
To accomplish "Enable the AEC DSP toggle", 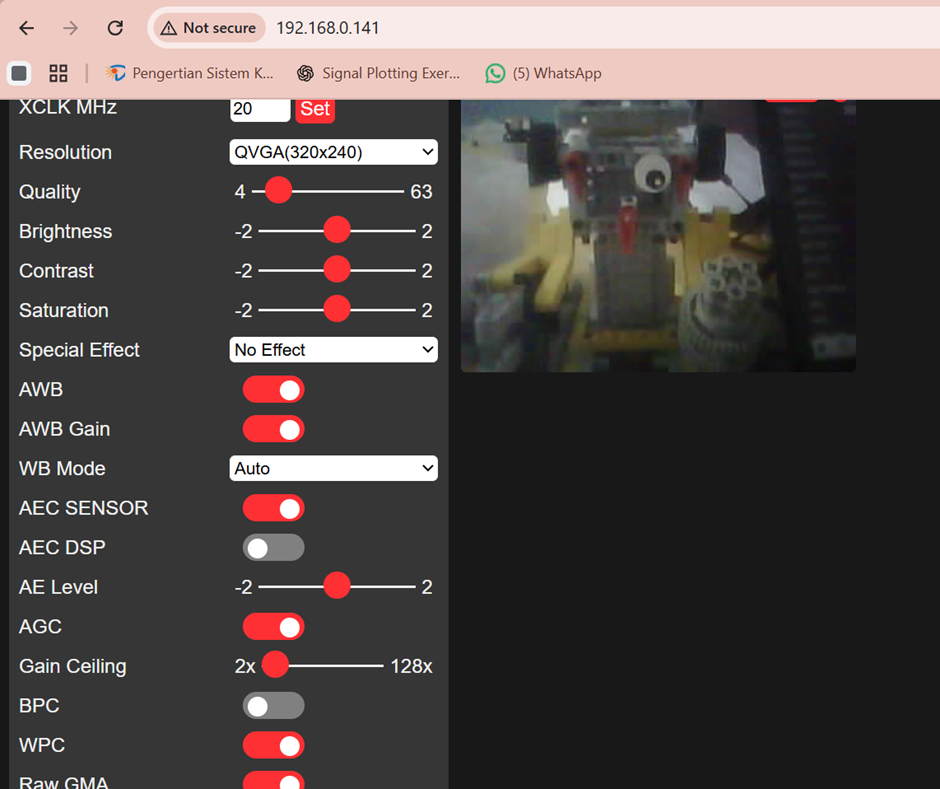I will point(273,548).
